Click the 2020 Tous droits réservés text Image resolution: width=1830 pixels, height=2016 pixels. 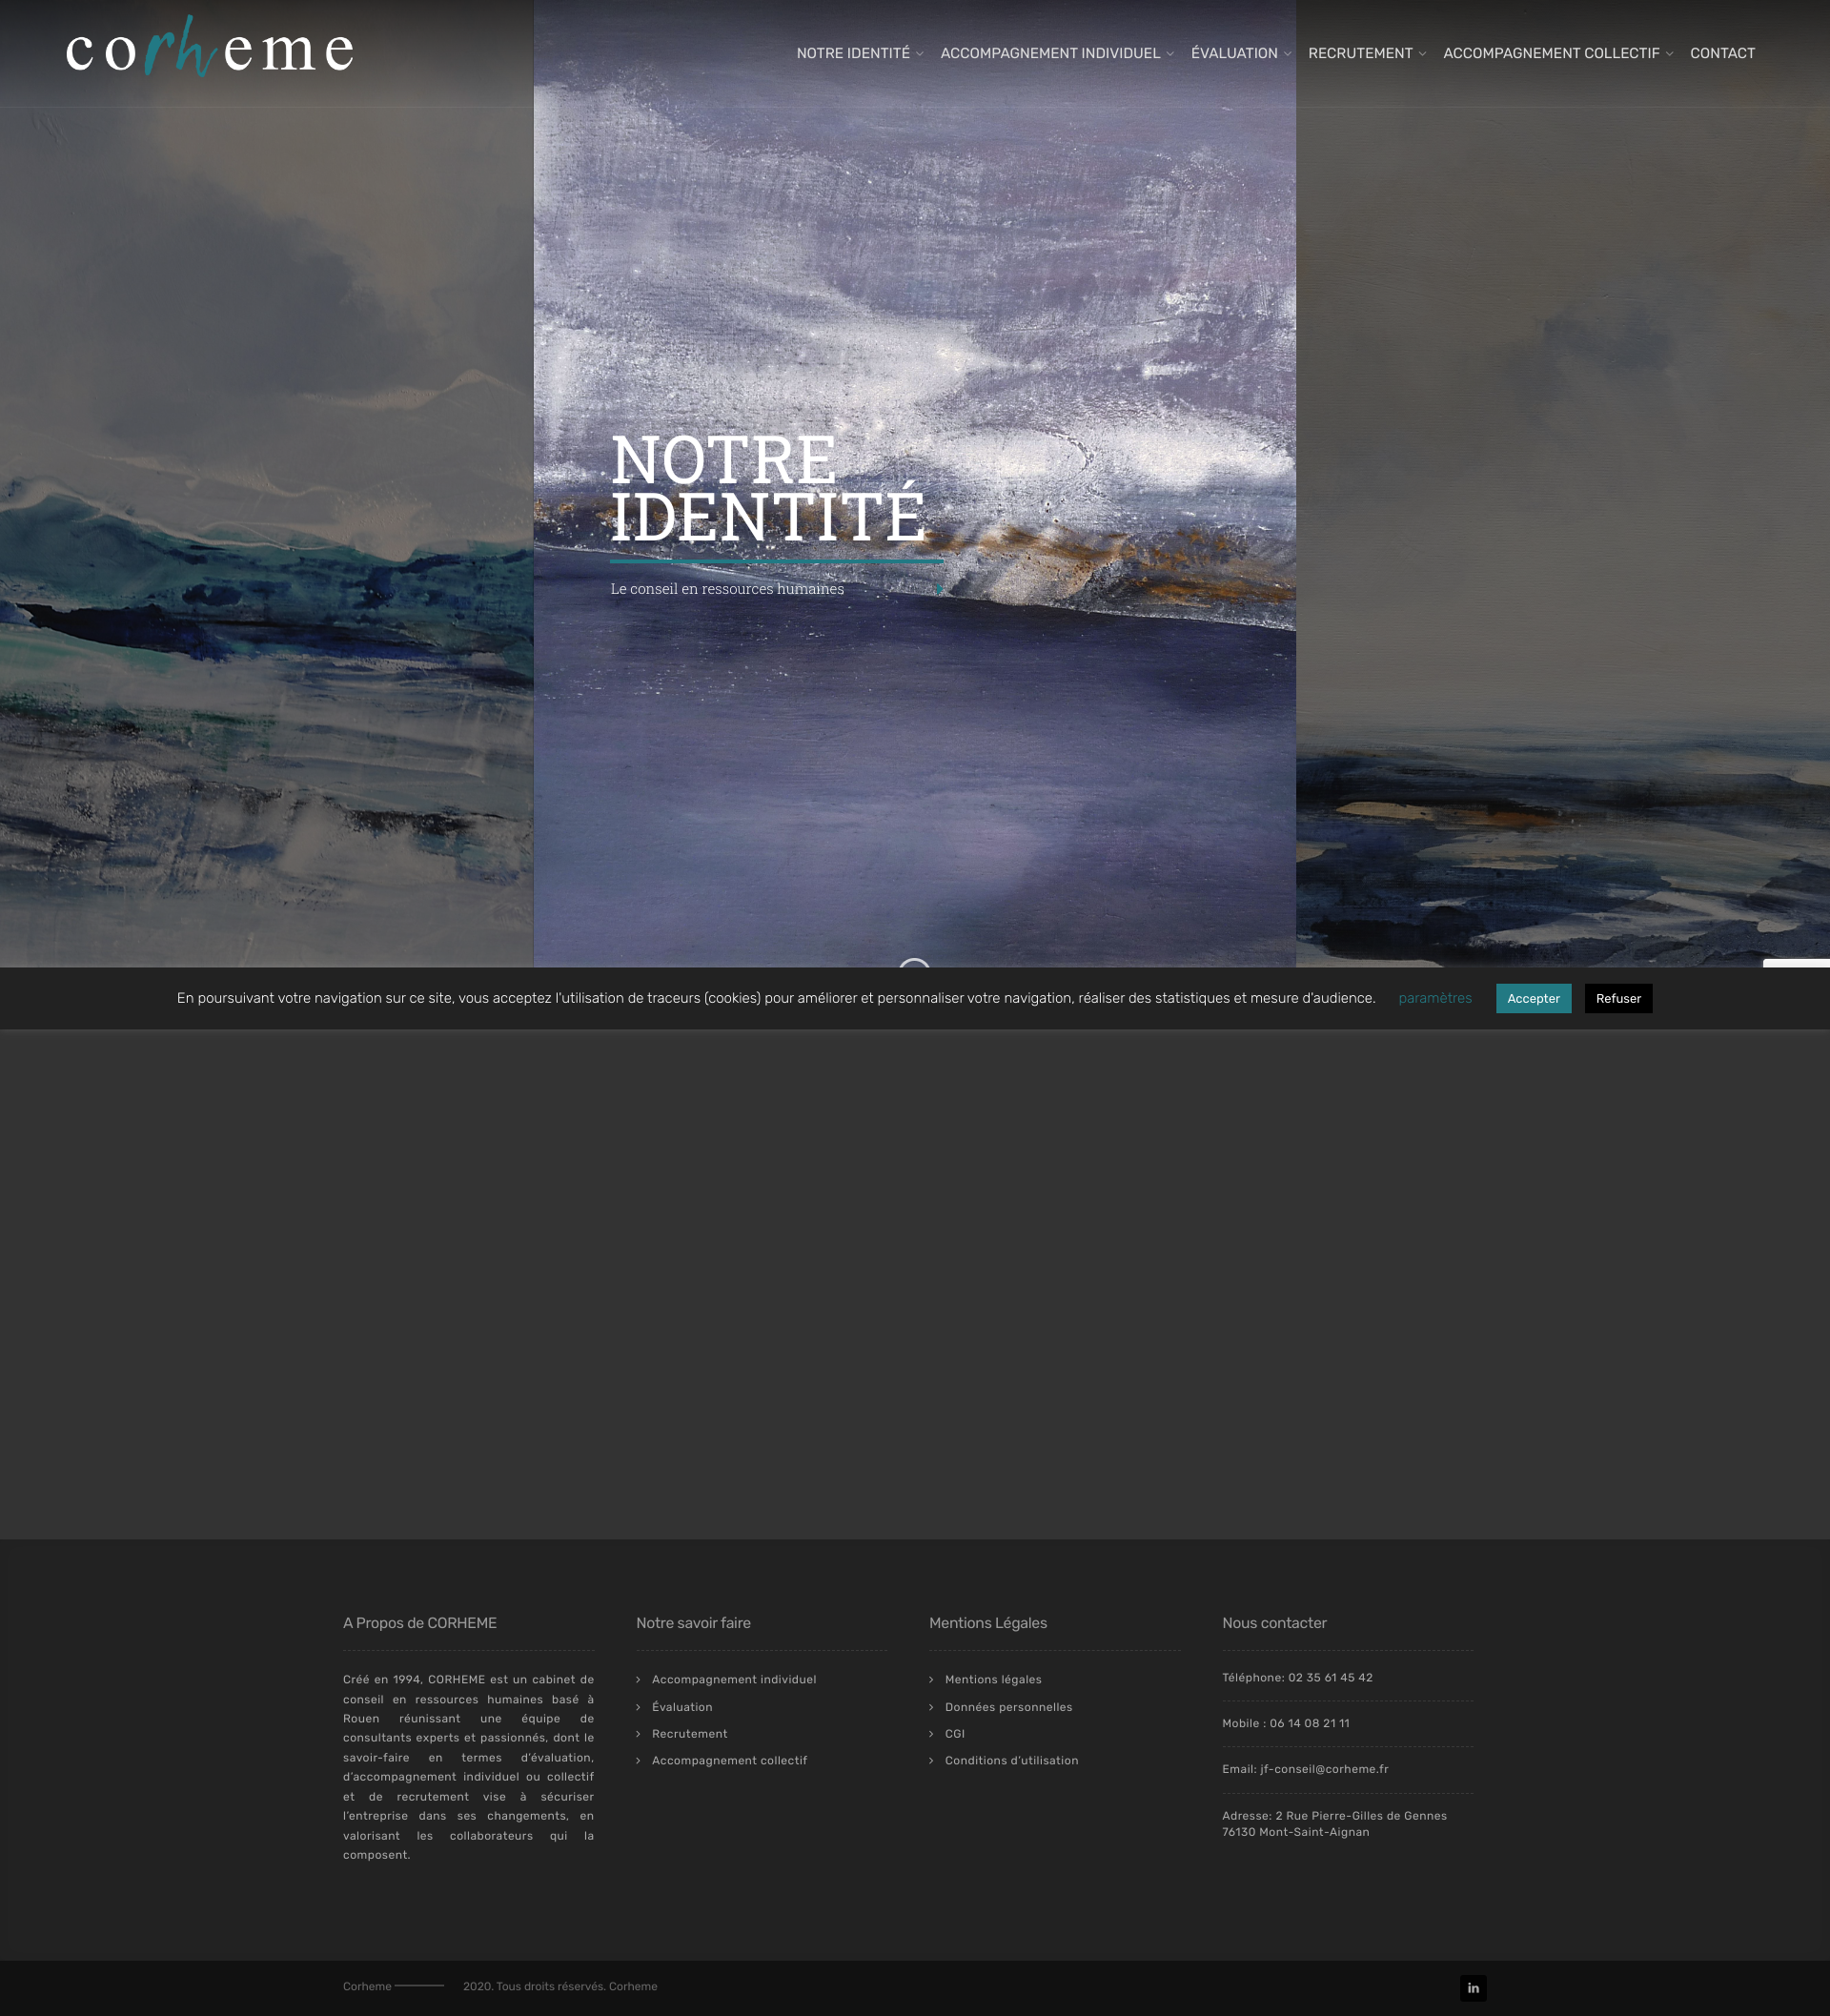click(560, 1986)
